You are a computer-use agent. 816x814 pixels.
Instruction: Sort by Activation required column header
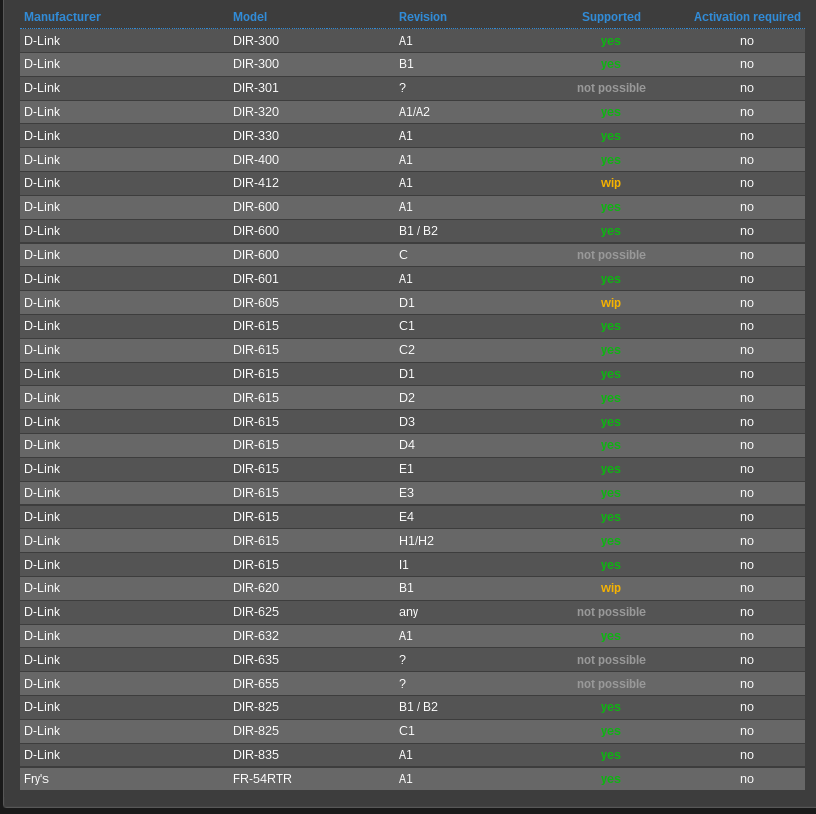click(x=747, y=17)
